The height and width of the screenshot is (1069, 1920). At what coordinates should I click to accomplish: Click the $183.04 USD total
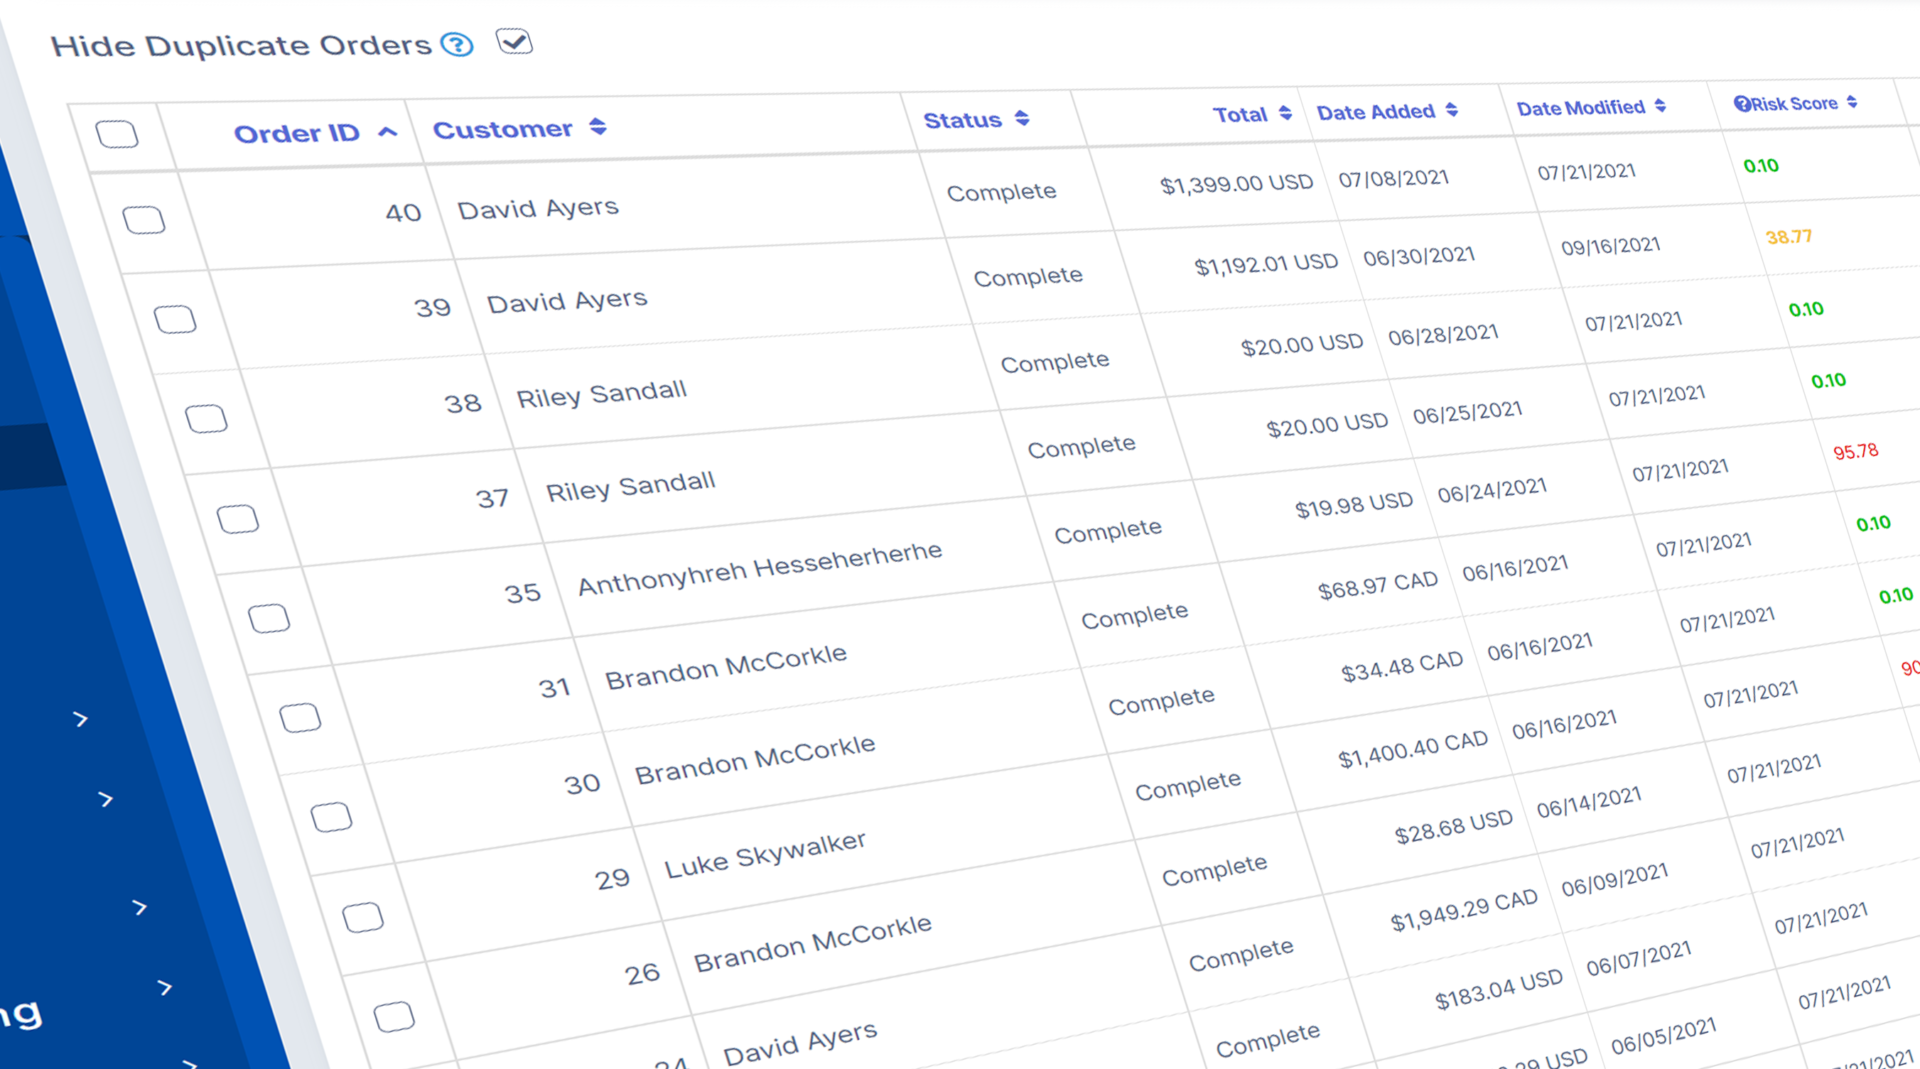(1499, 989)
